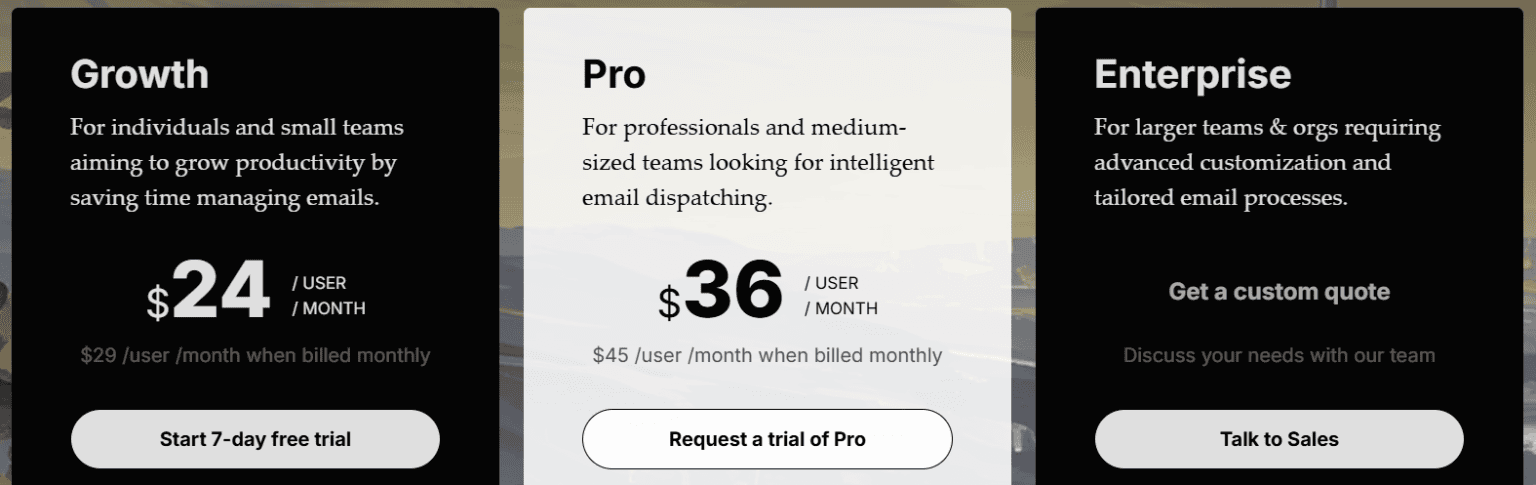Click the Start 7-day free trial button

click(x=255, y=439)
